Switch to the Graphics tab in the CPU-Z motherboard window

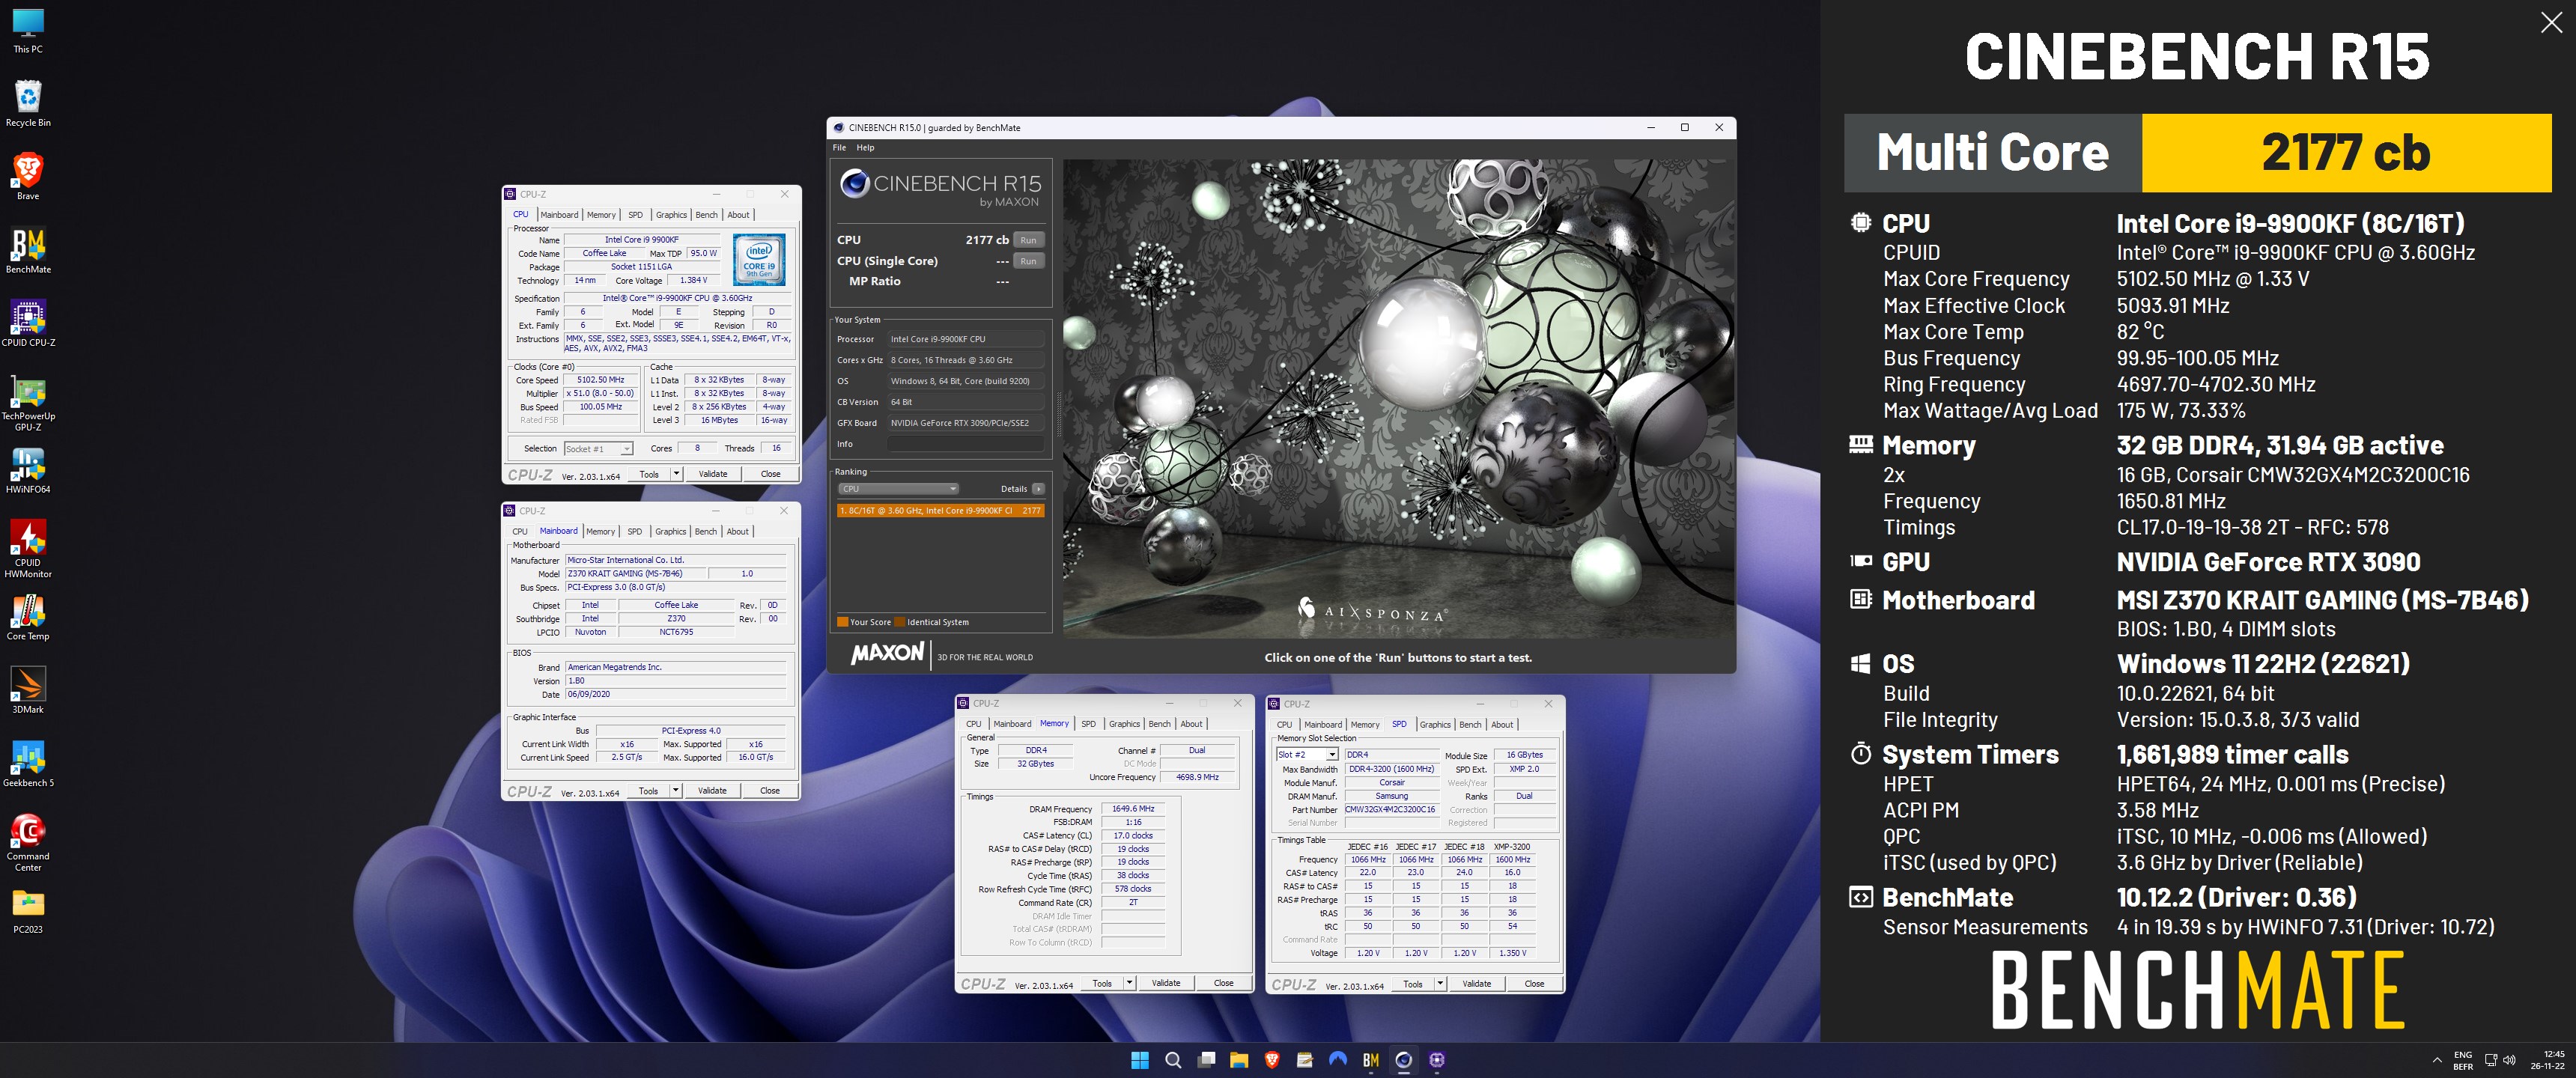coord(670,532)
